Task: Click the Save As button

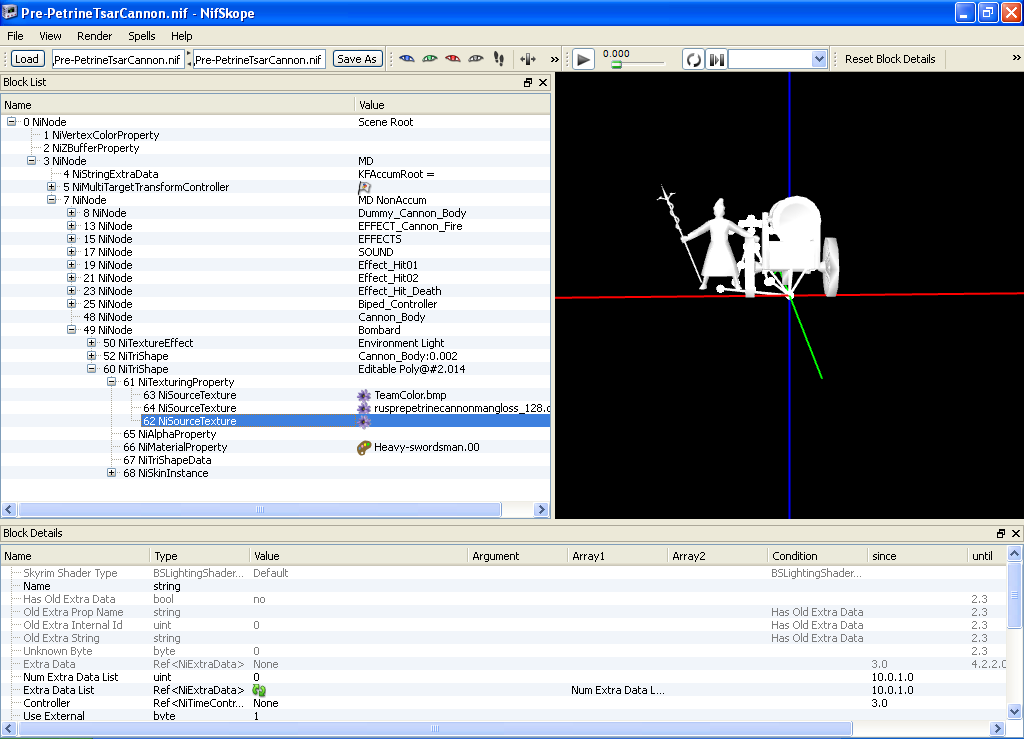Action: click(357, 59)
